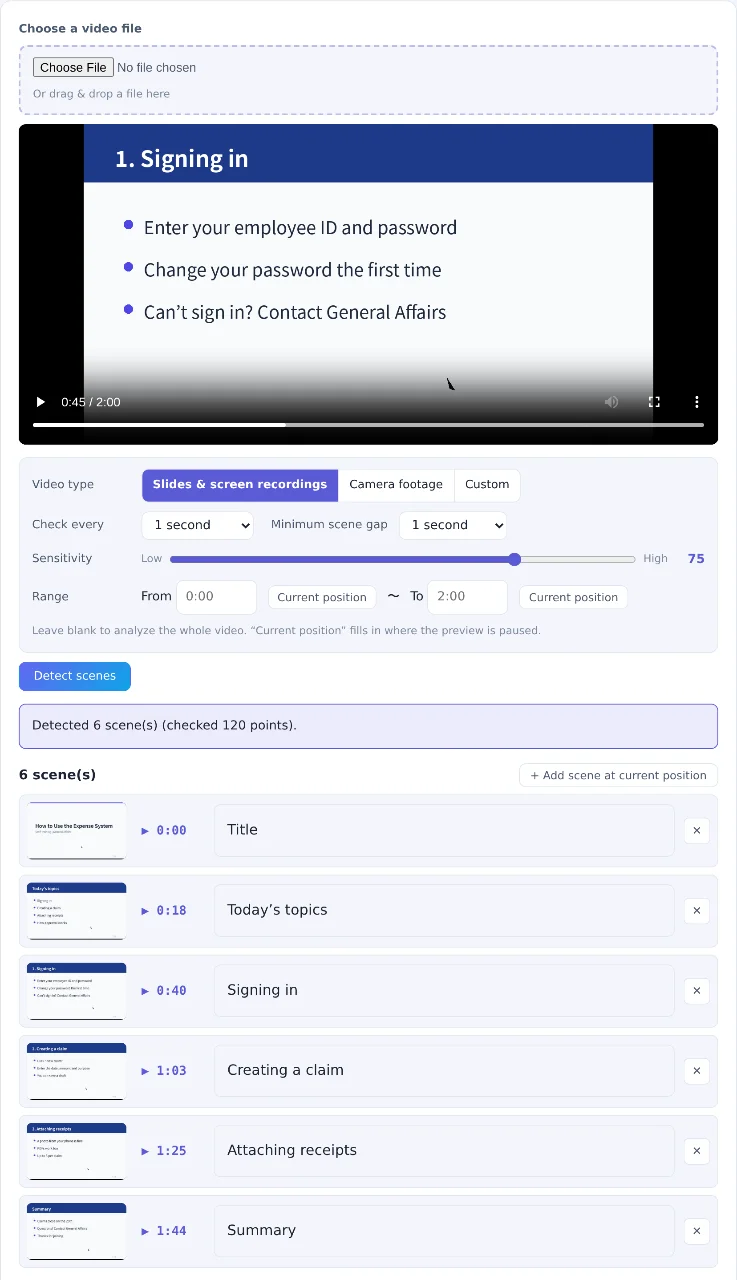Screen dimensions: 737x1280
Task: Click the Choose File button
Action: 73,68
